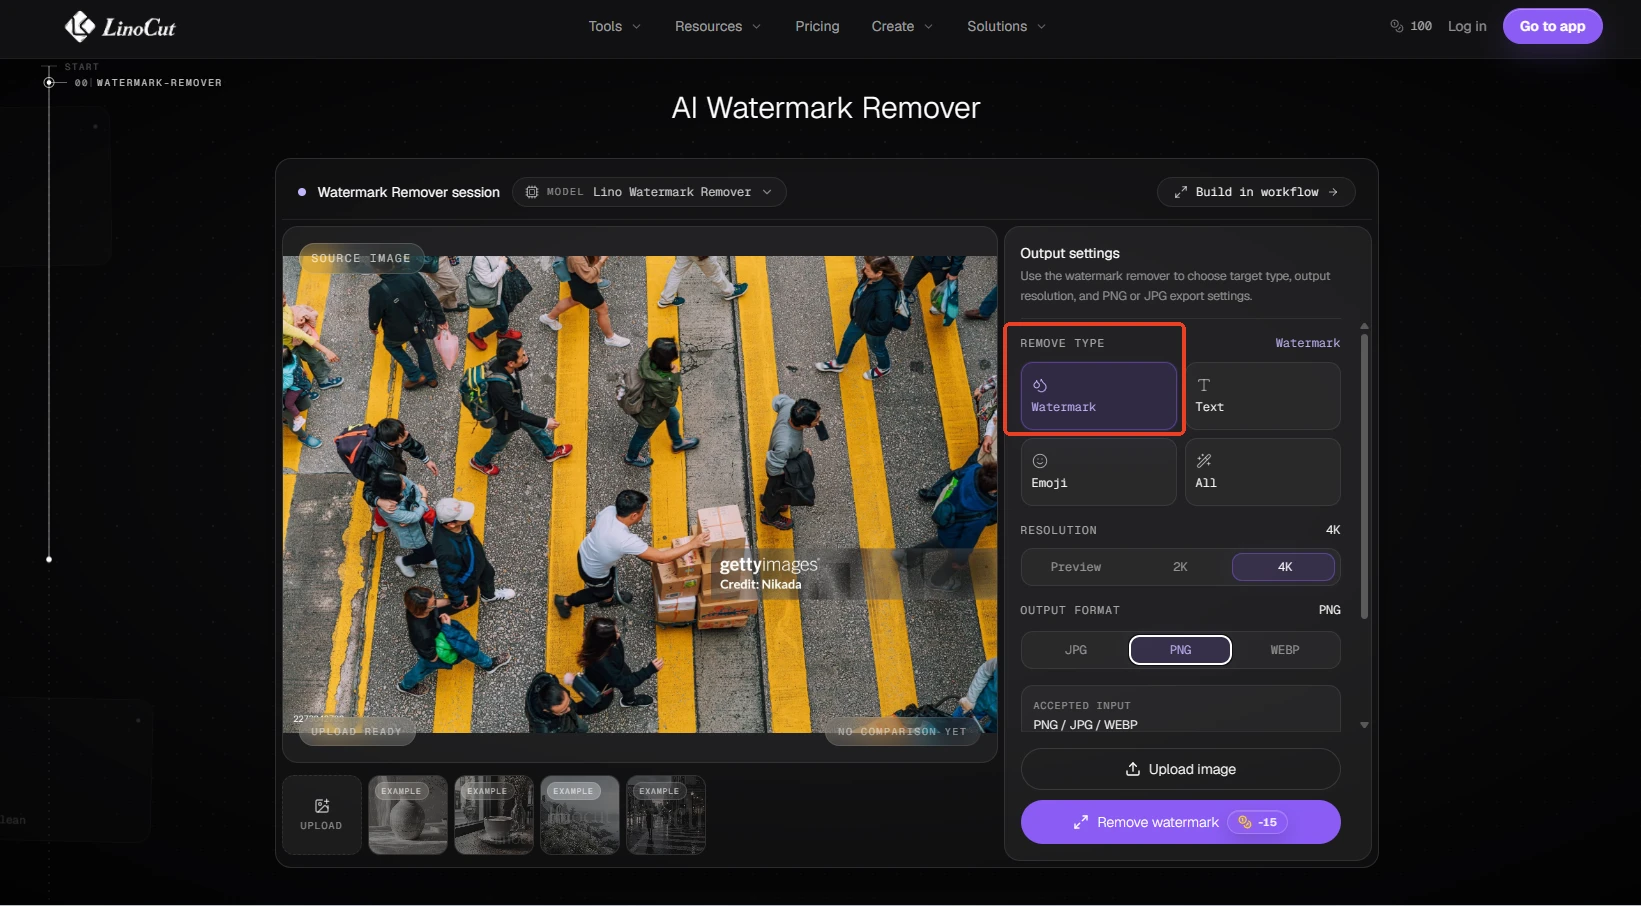Open the Resources menu
This screenshot has width=1641, height=906.
(718, 26)
